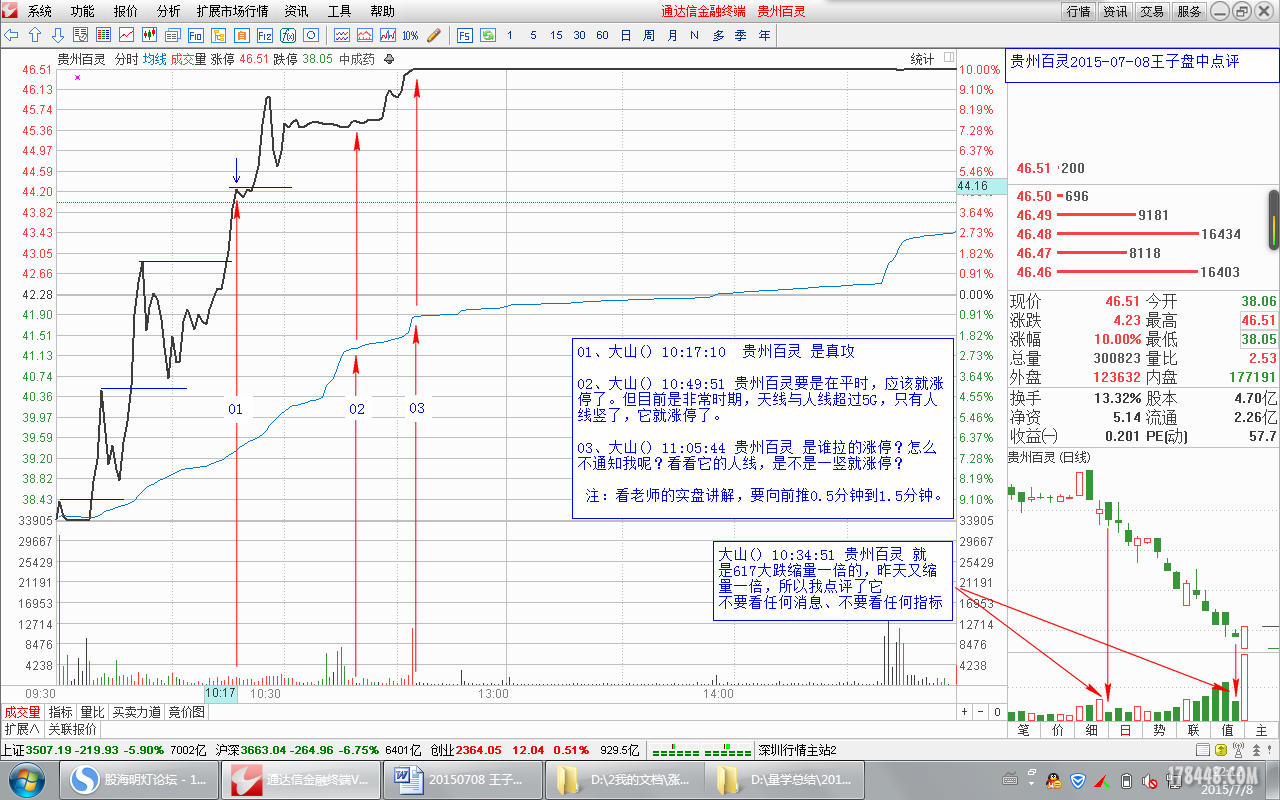
Task: Switch to the 竞价图 tab
Action: pos(186,712)
